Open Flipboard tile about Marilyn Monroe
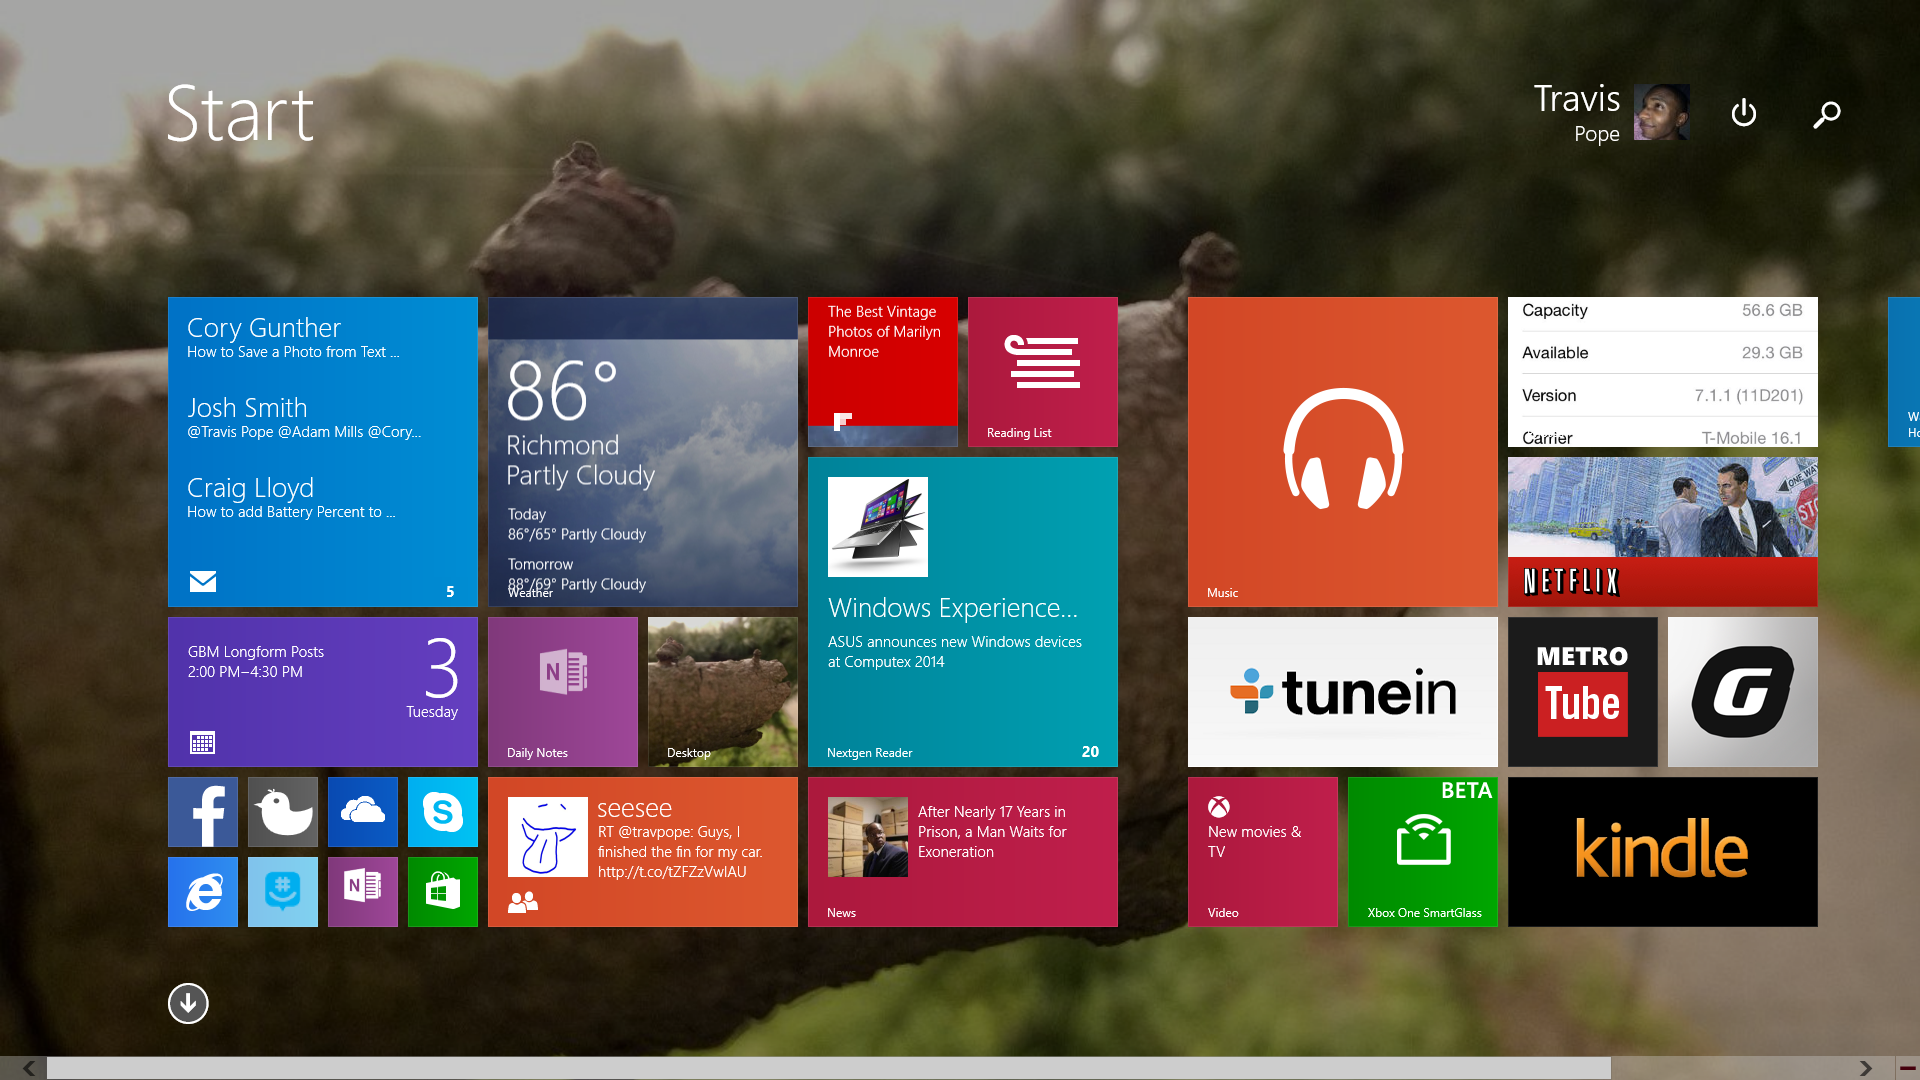The height and width of the screenshot is (1080, 1920). click(883, 372)
